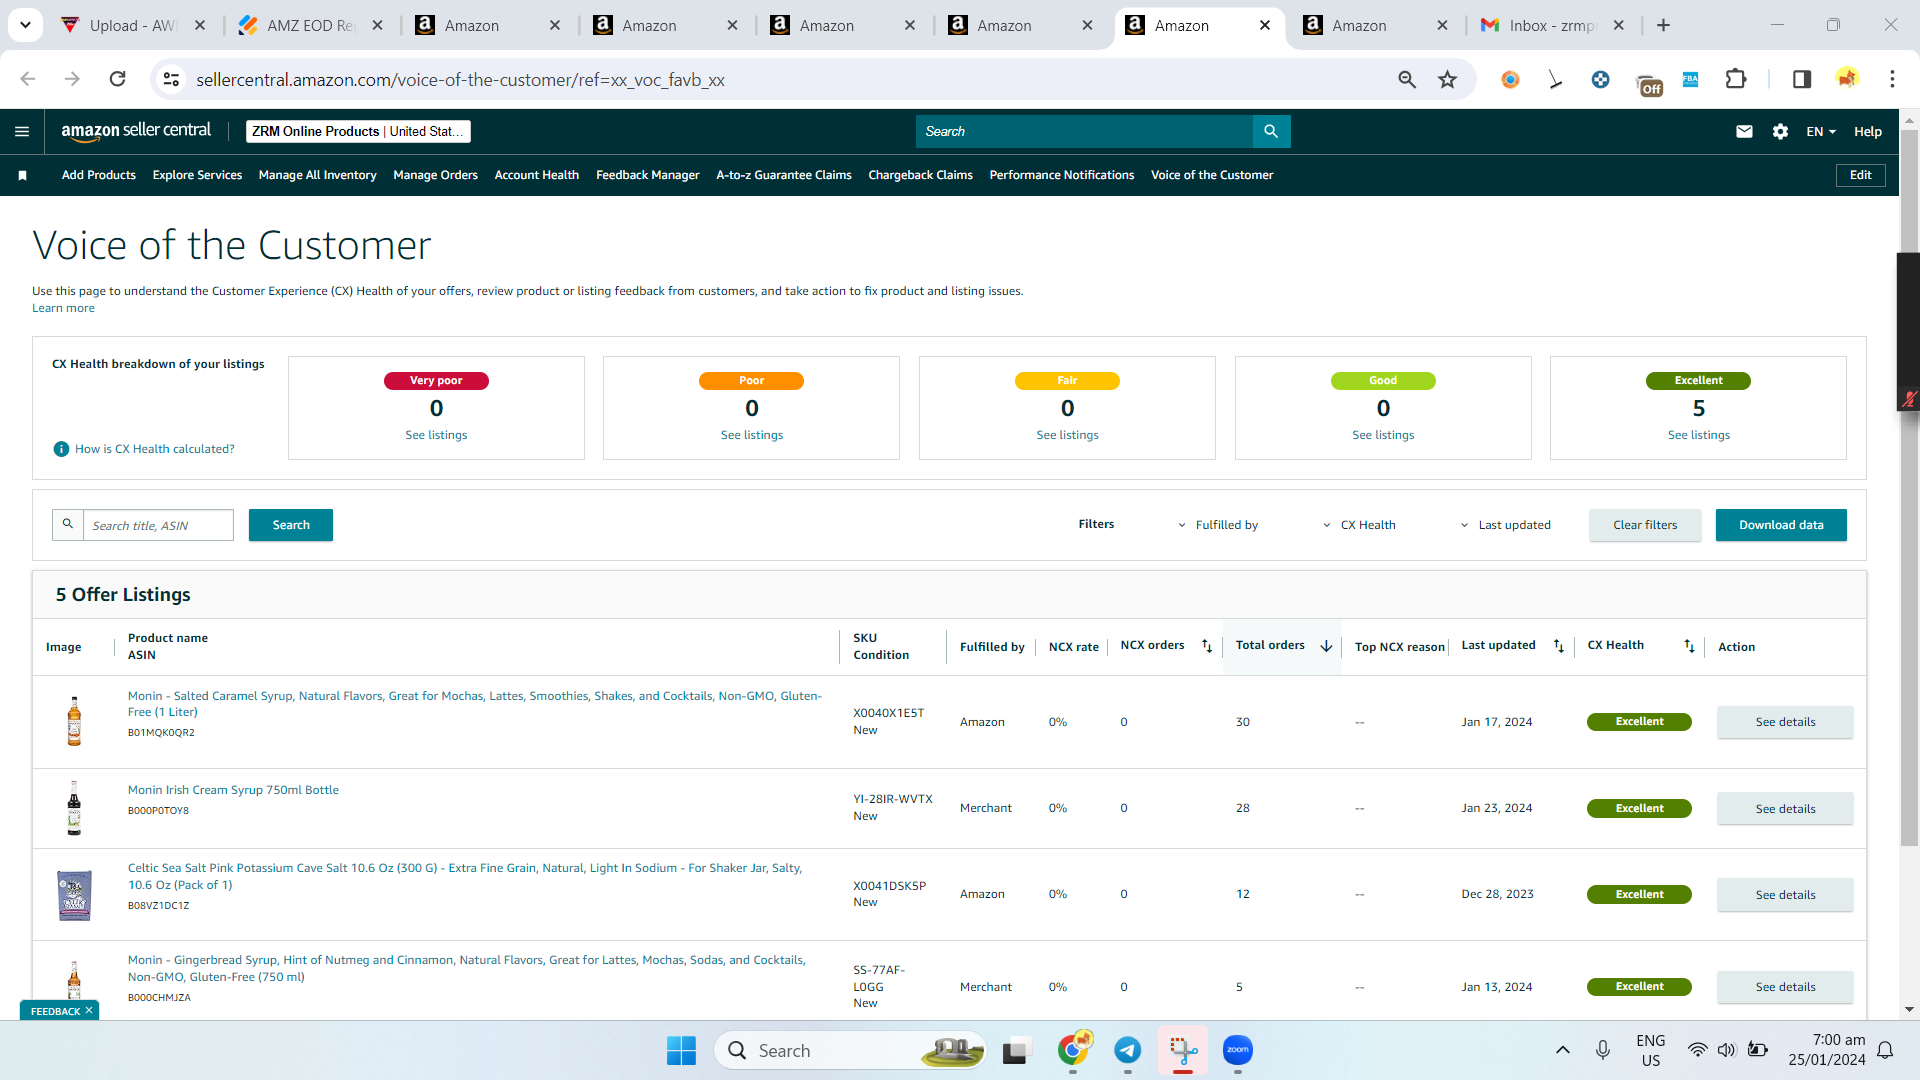
Task: Reload the page in Chrome
Action: pyautogui.click(x=117, y=79)
